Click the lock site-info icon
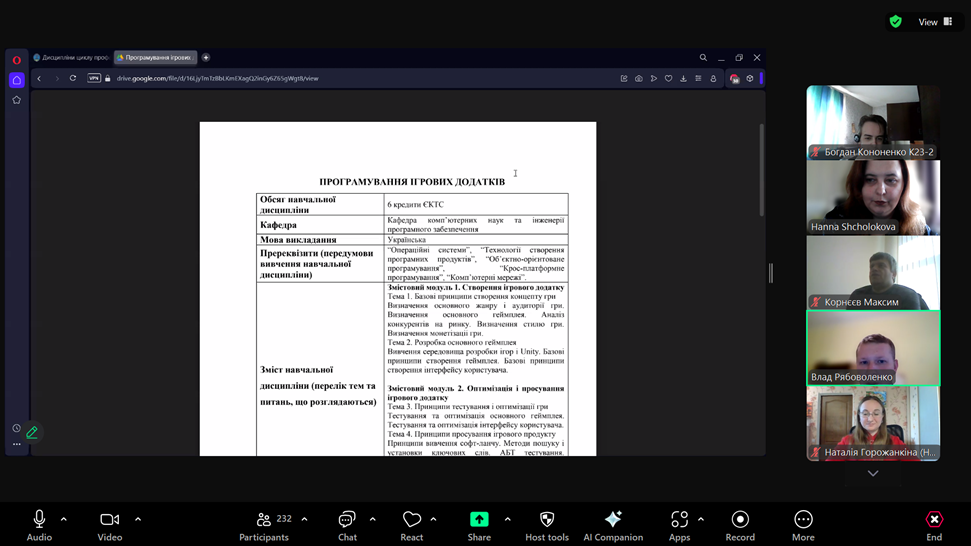 pyautogui.click(x=108, y=79)
